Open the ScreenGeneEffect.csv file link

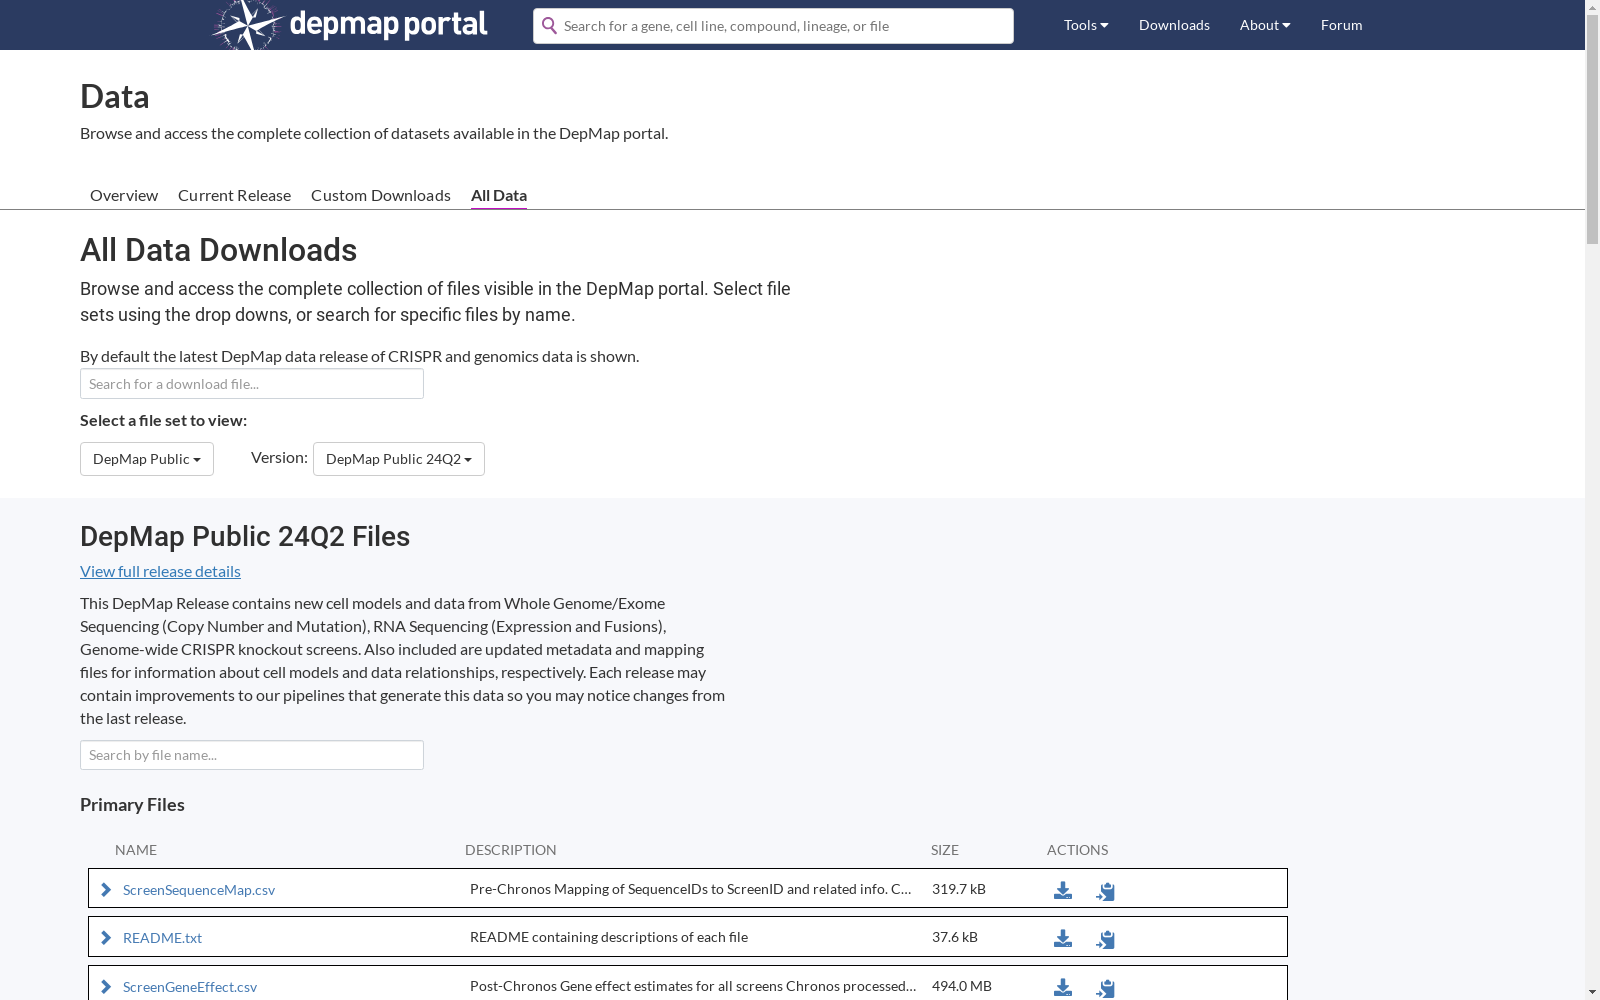click(x=190, y=986)
